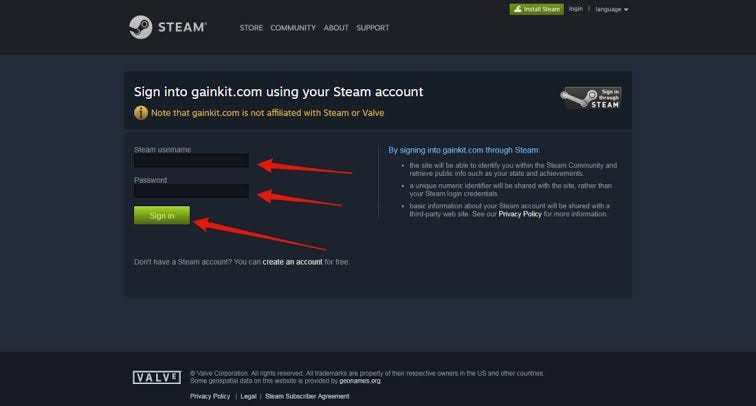Open the footer Legal link

click(248, 396)
